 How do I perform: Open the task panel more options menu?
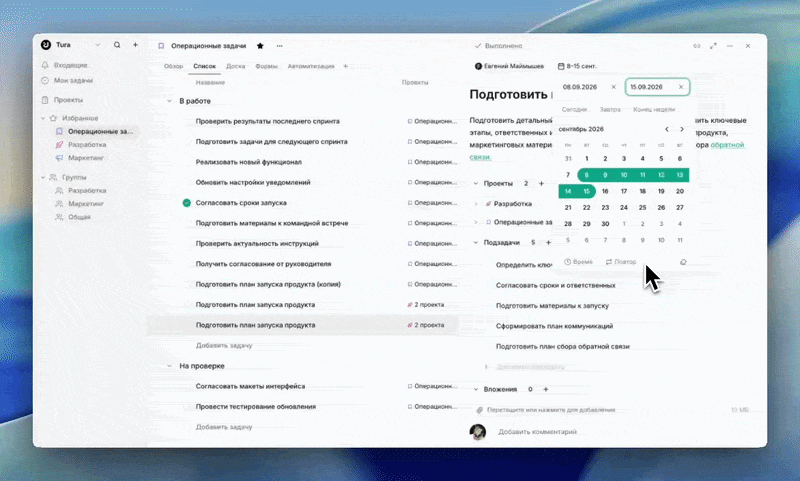pos(730,46)
